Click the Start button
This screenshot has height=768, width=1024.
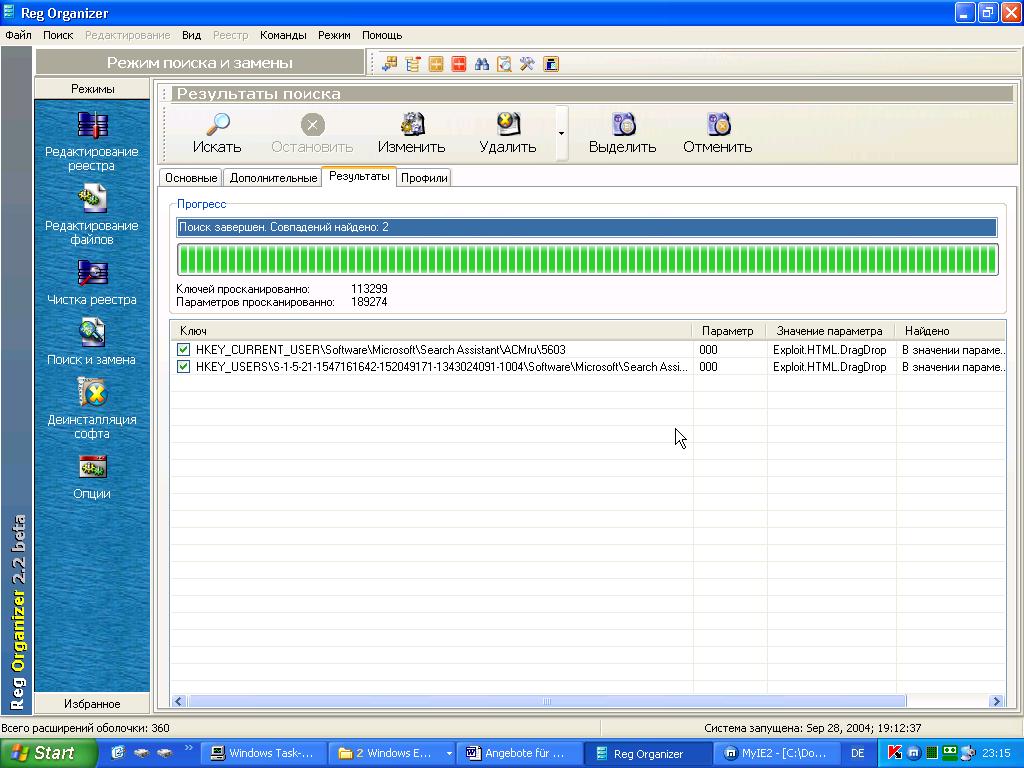48,753
